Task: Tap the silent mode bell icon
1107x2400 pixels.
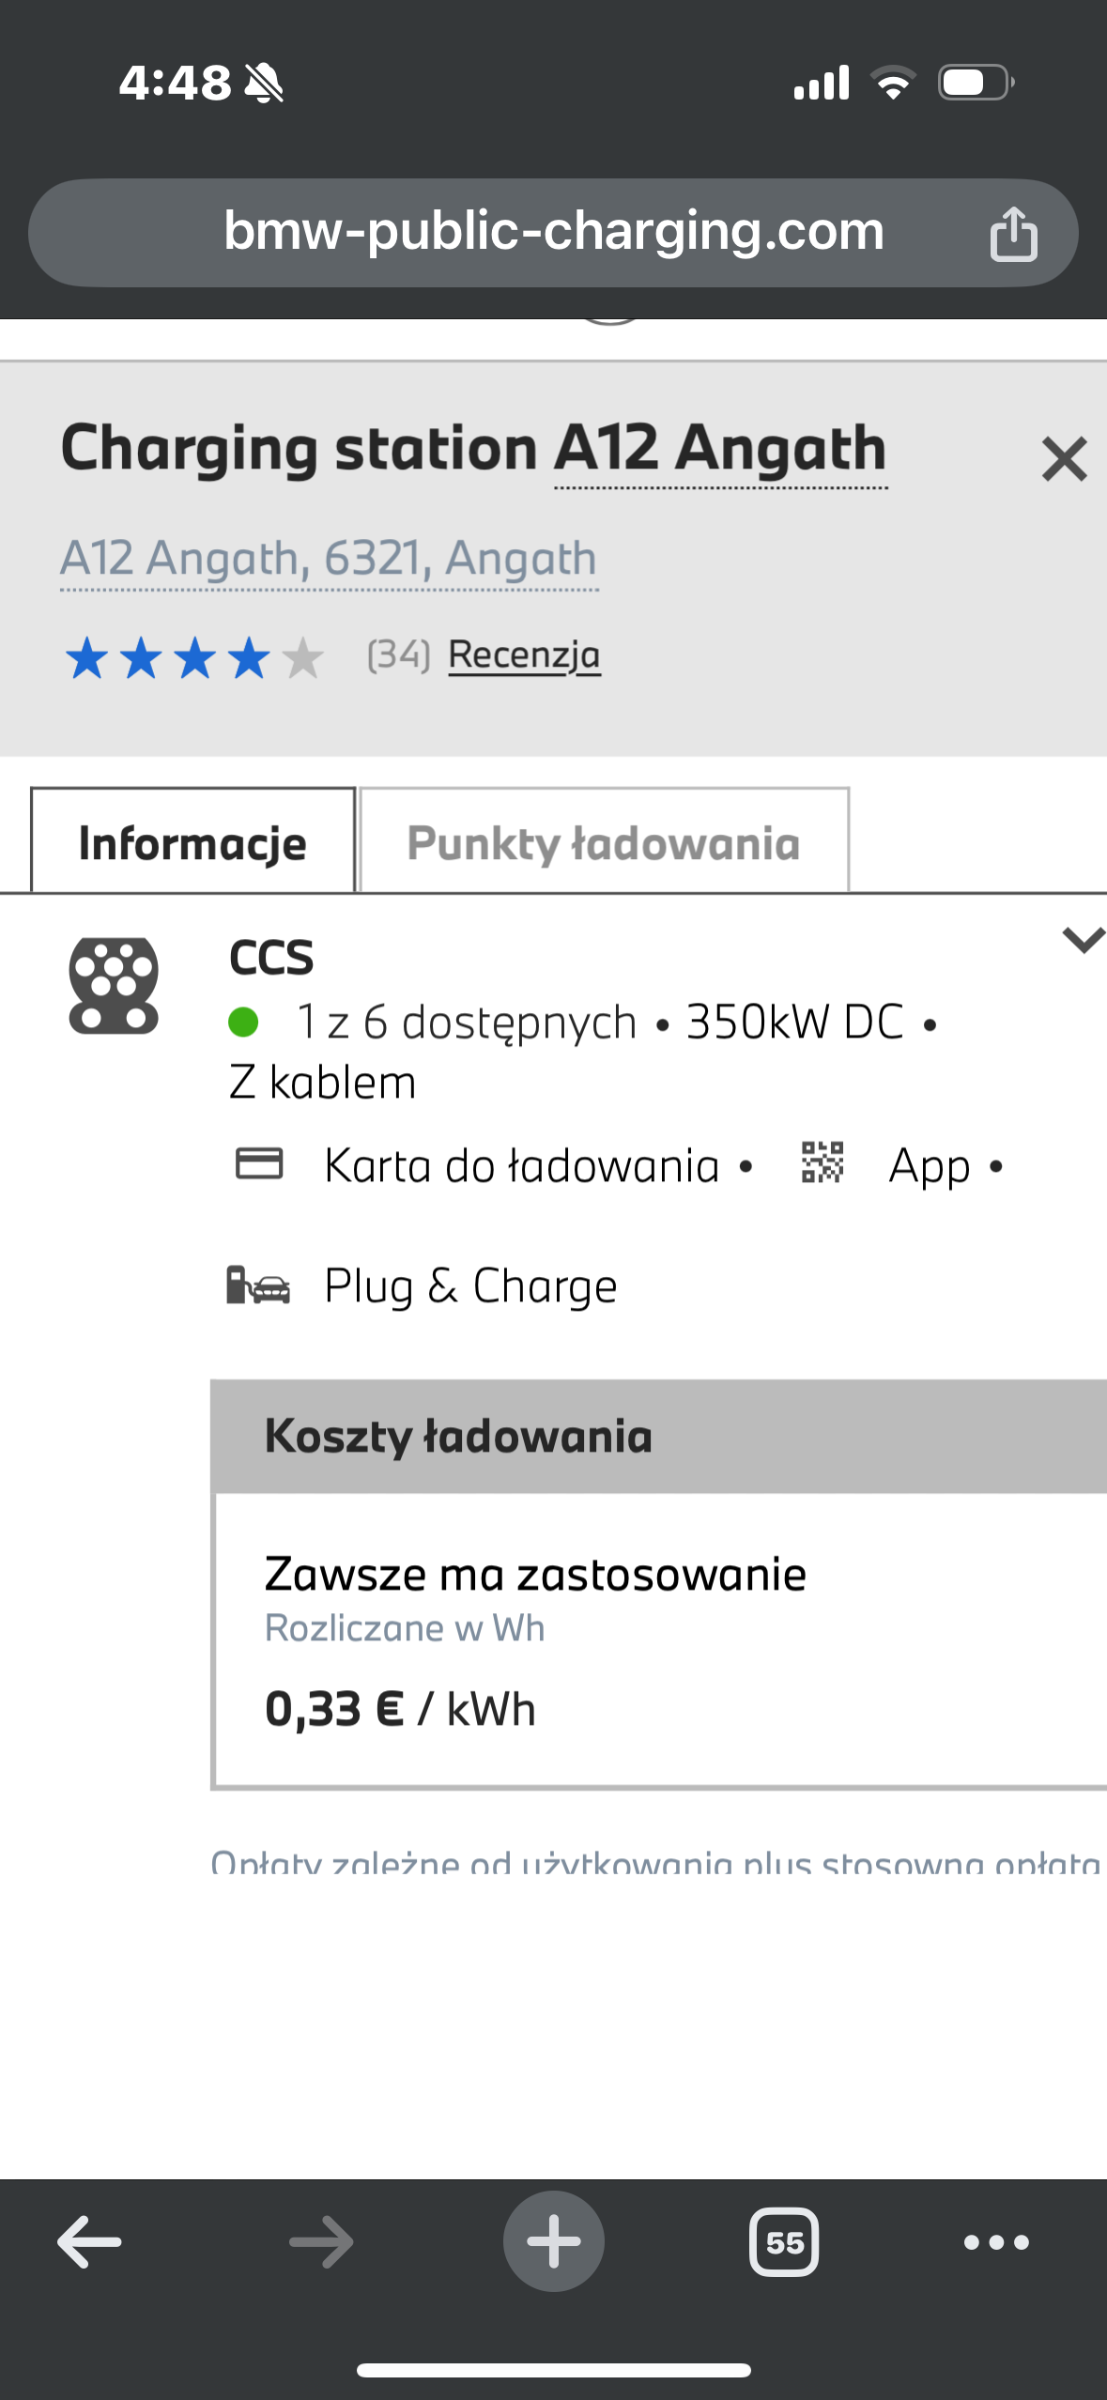Action: [x=264, y=82]
